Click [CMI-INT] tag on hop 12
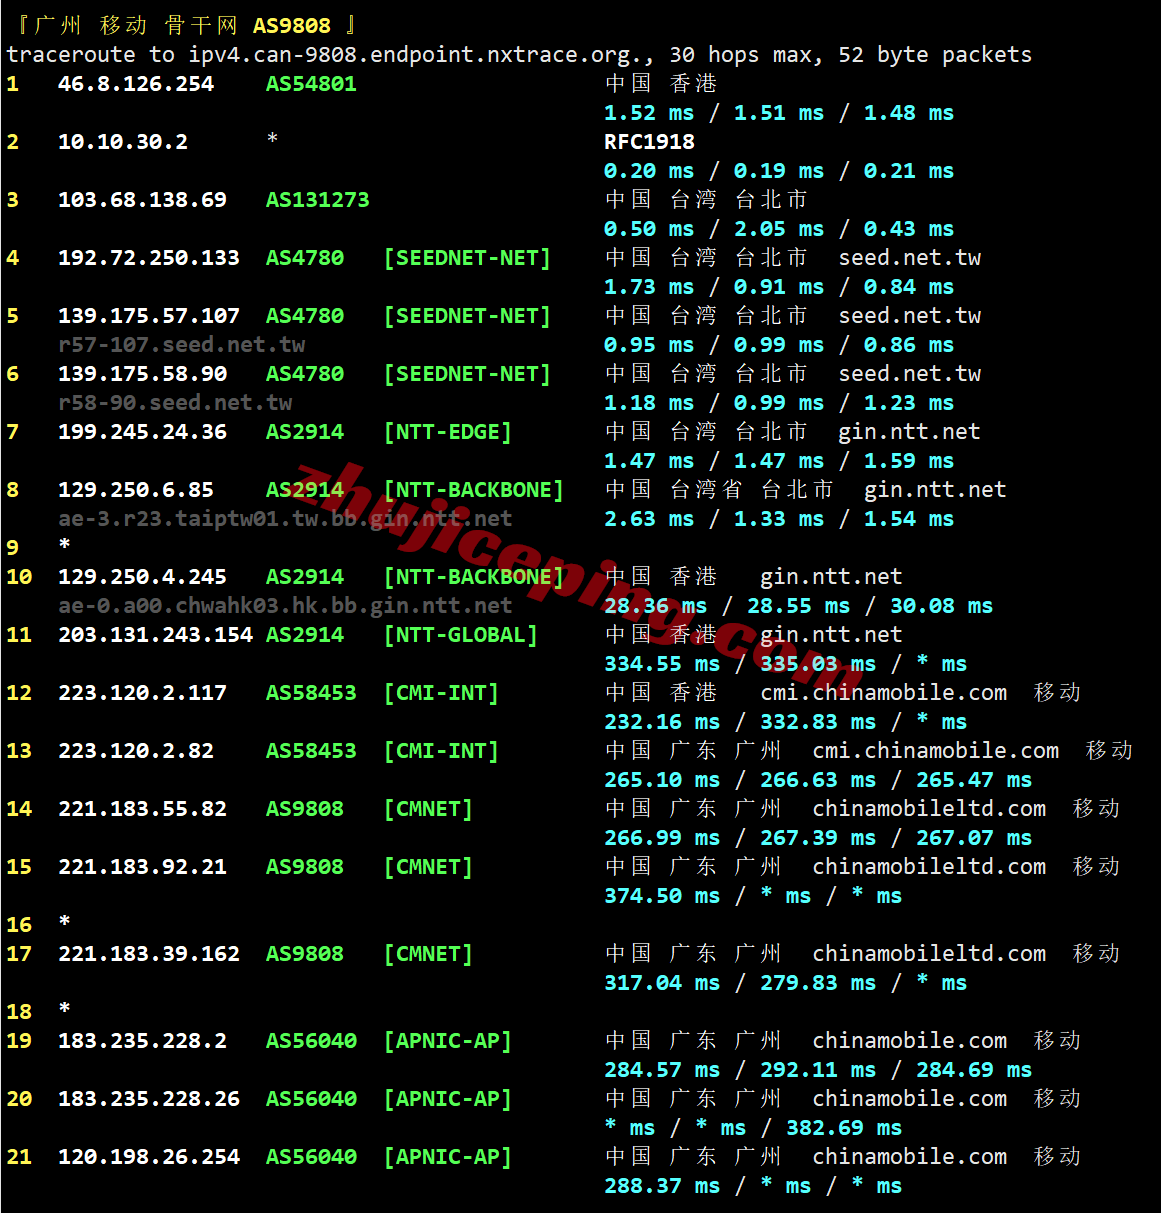This screenshot has width=1161, height=1213. pos(441,693)
